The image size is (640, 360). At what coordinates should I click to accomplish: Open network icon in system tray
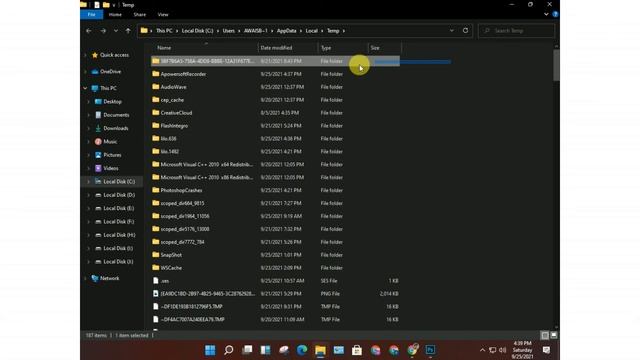pos(493,350)
